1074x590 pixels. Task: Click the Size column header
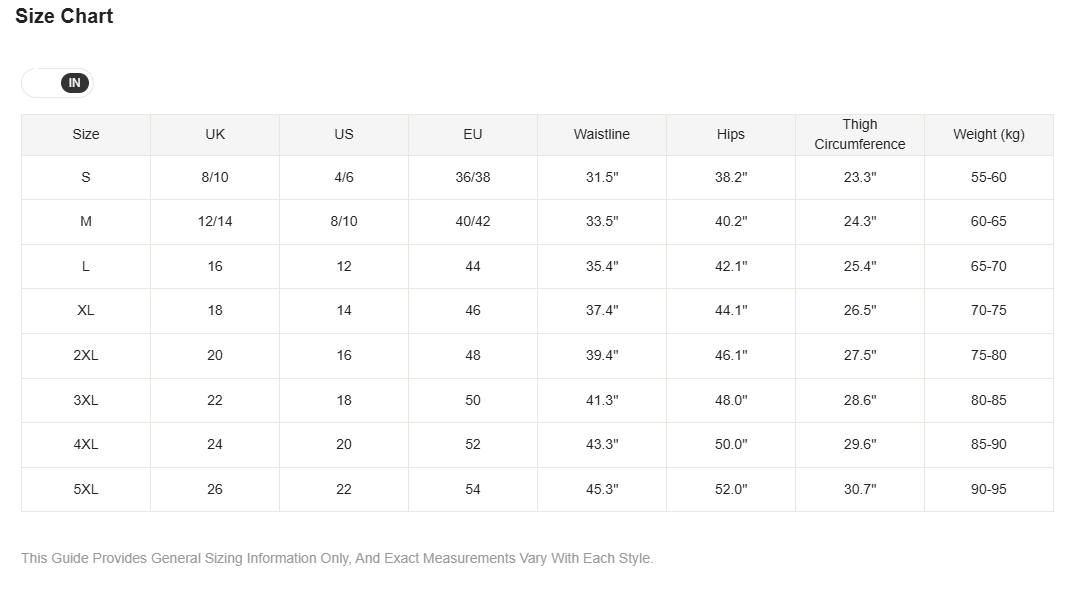coord(86,134)
